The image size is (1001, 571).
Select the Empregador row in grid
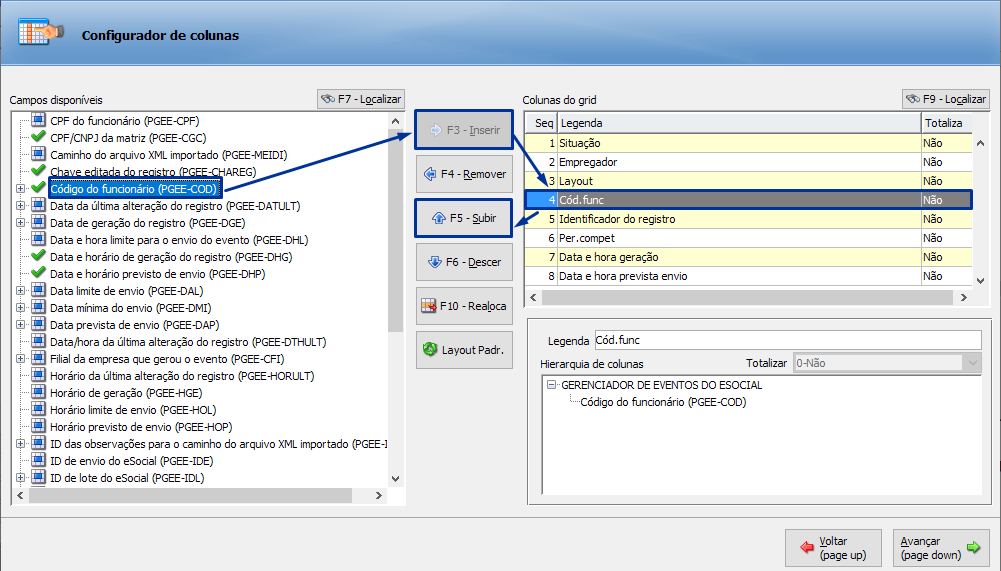point(748,162)
